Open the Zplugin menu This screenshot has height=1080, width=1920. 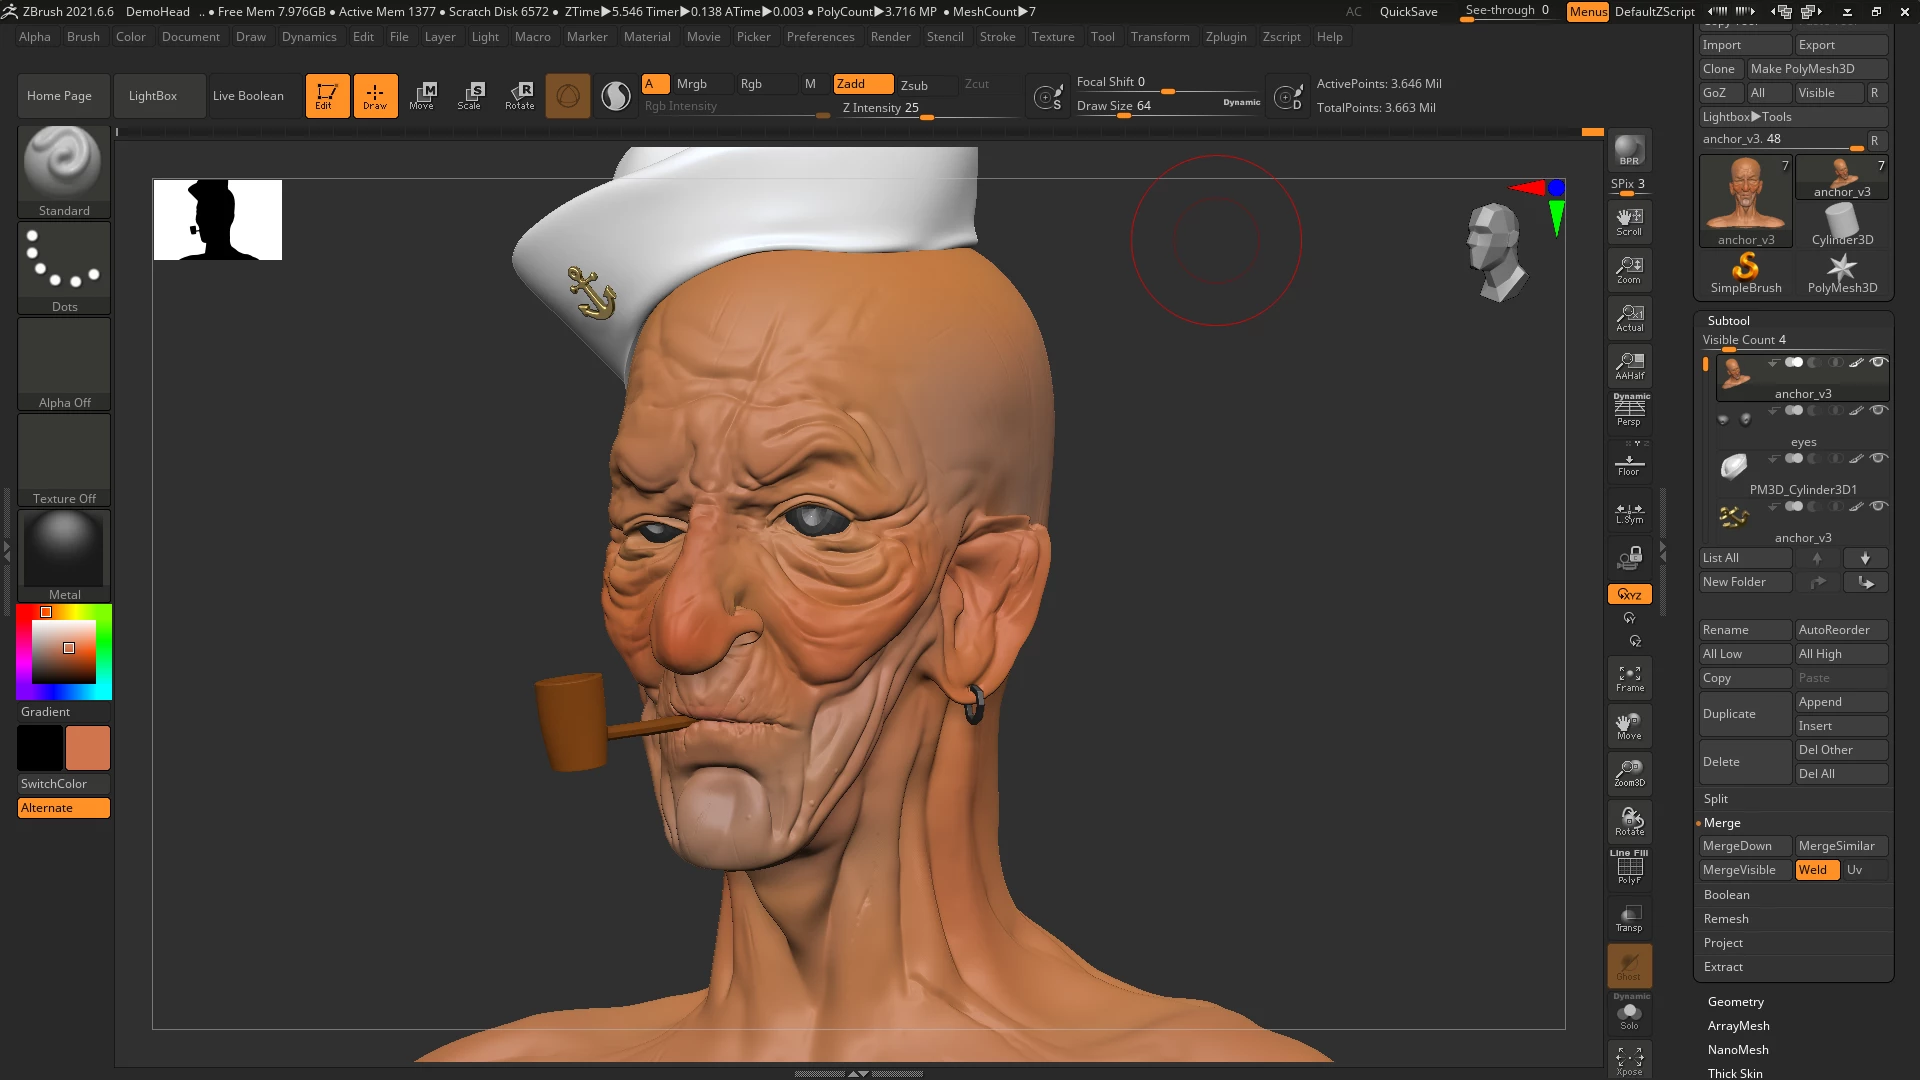click(x=1225, y=37)
